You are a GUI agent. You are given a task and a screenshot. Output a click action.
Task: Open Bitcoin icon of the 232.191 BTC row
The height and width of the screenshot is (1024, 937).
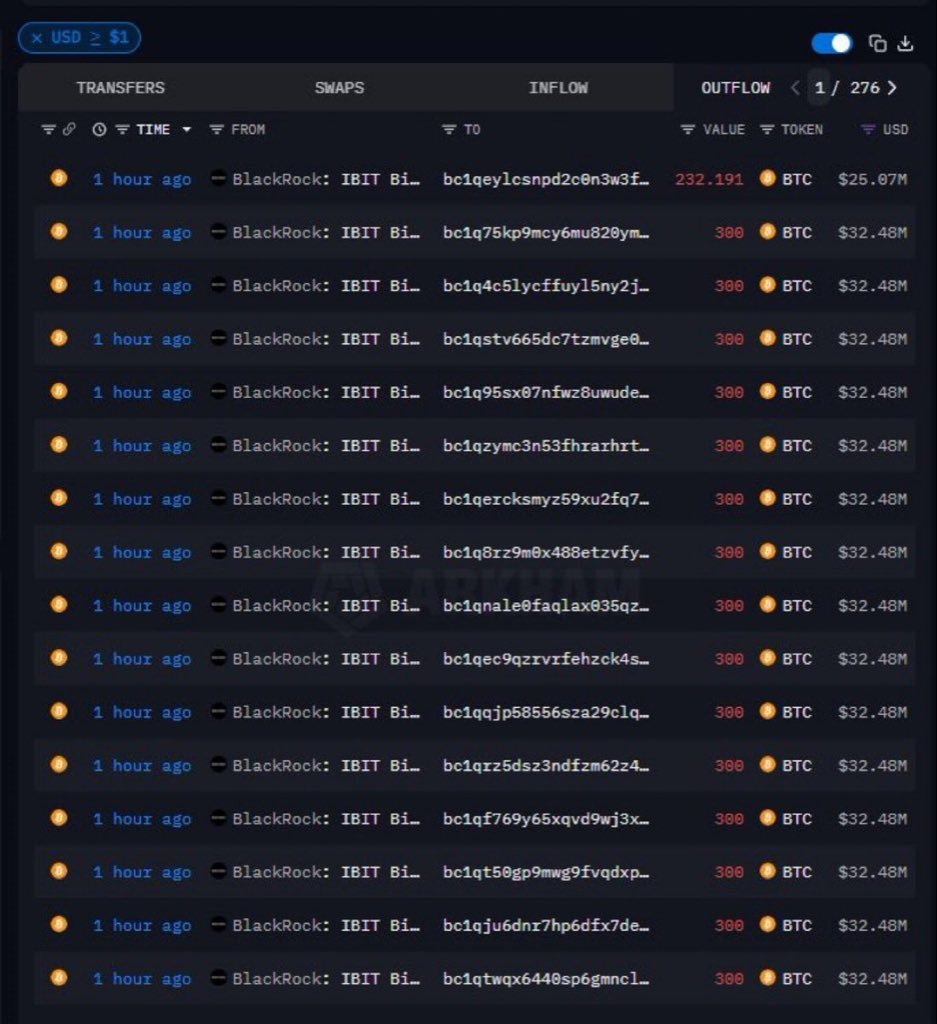(x=59, y=178)
